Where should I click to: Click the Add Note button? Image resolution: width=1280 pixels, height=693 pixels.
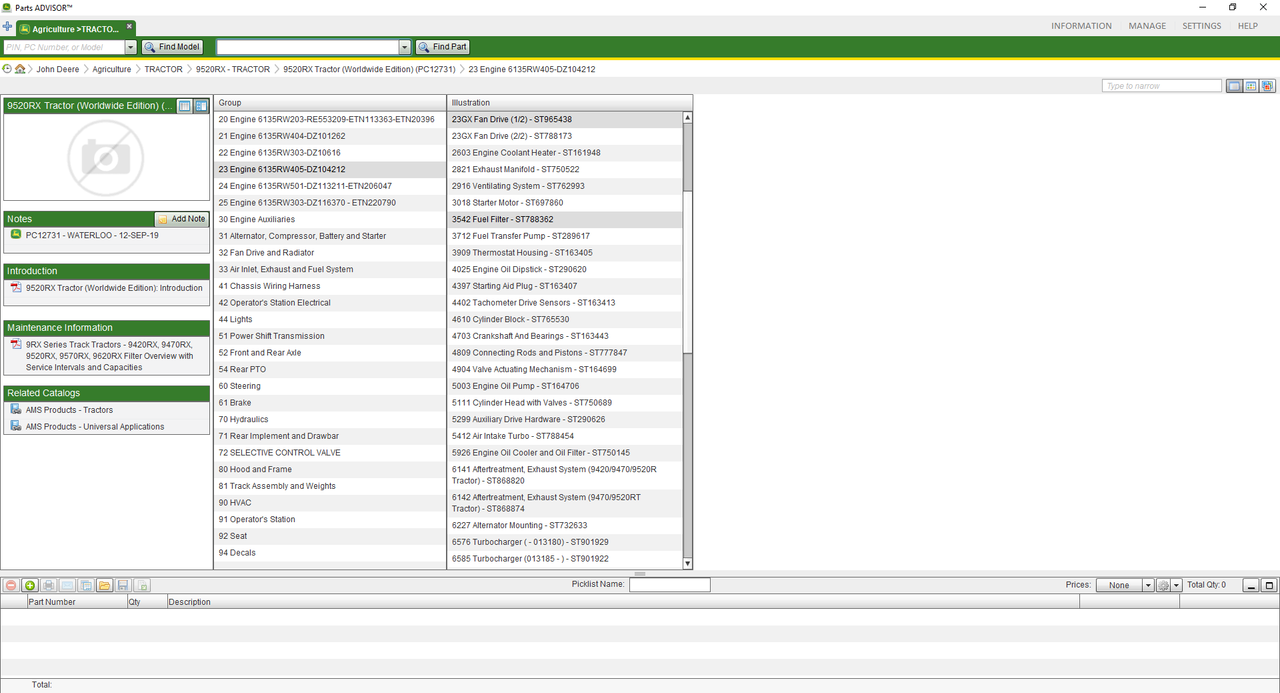pyautogui.click(x=182, y=219)
